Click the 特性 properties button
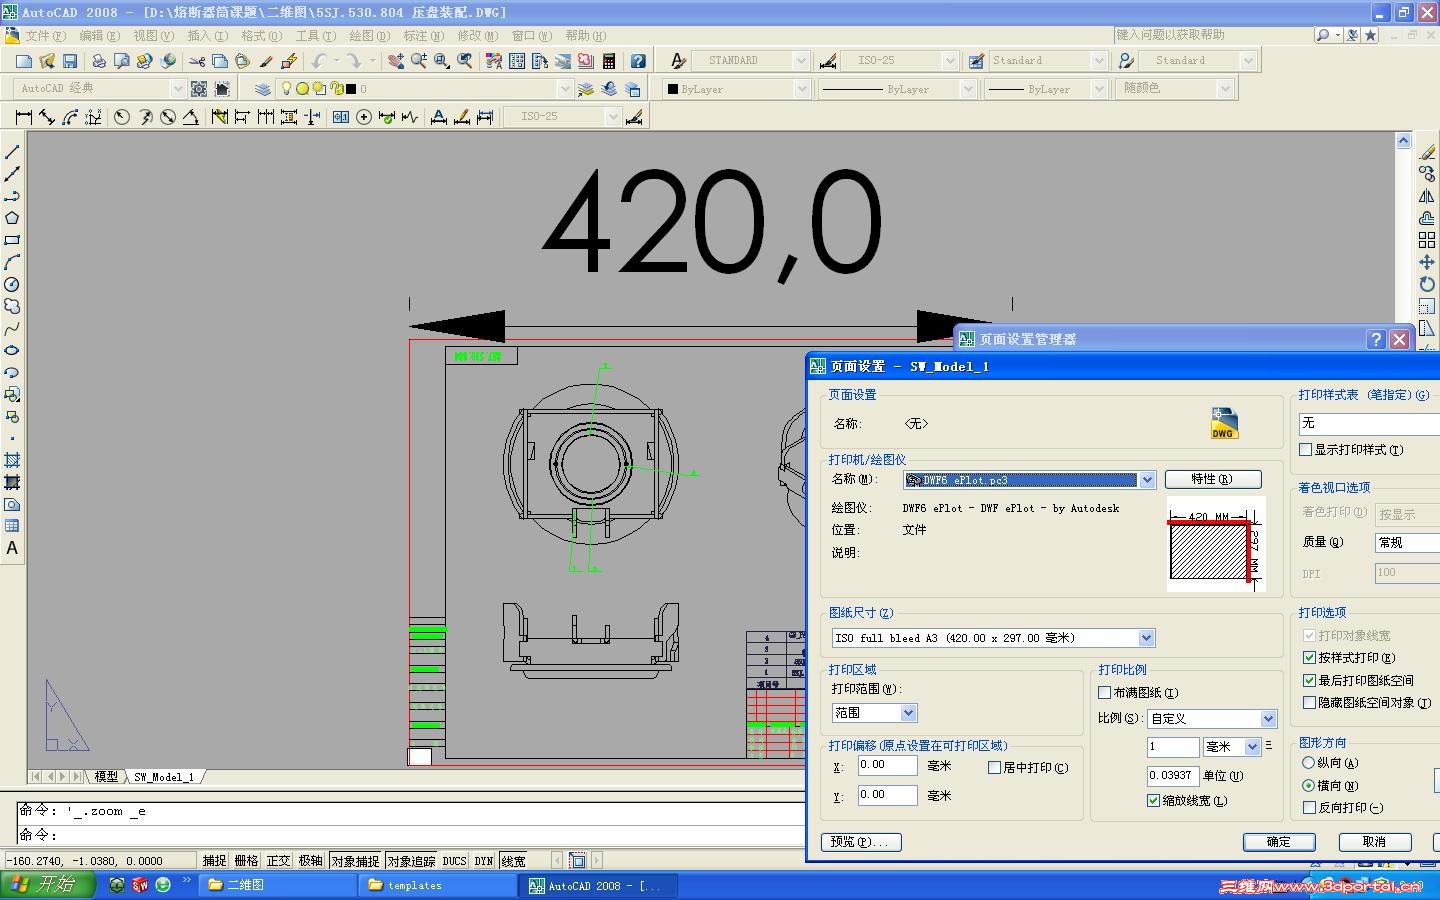This screenshot has width=1440, height=900. [1212, 480]
